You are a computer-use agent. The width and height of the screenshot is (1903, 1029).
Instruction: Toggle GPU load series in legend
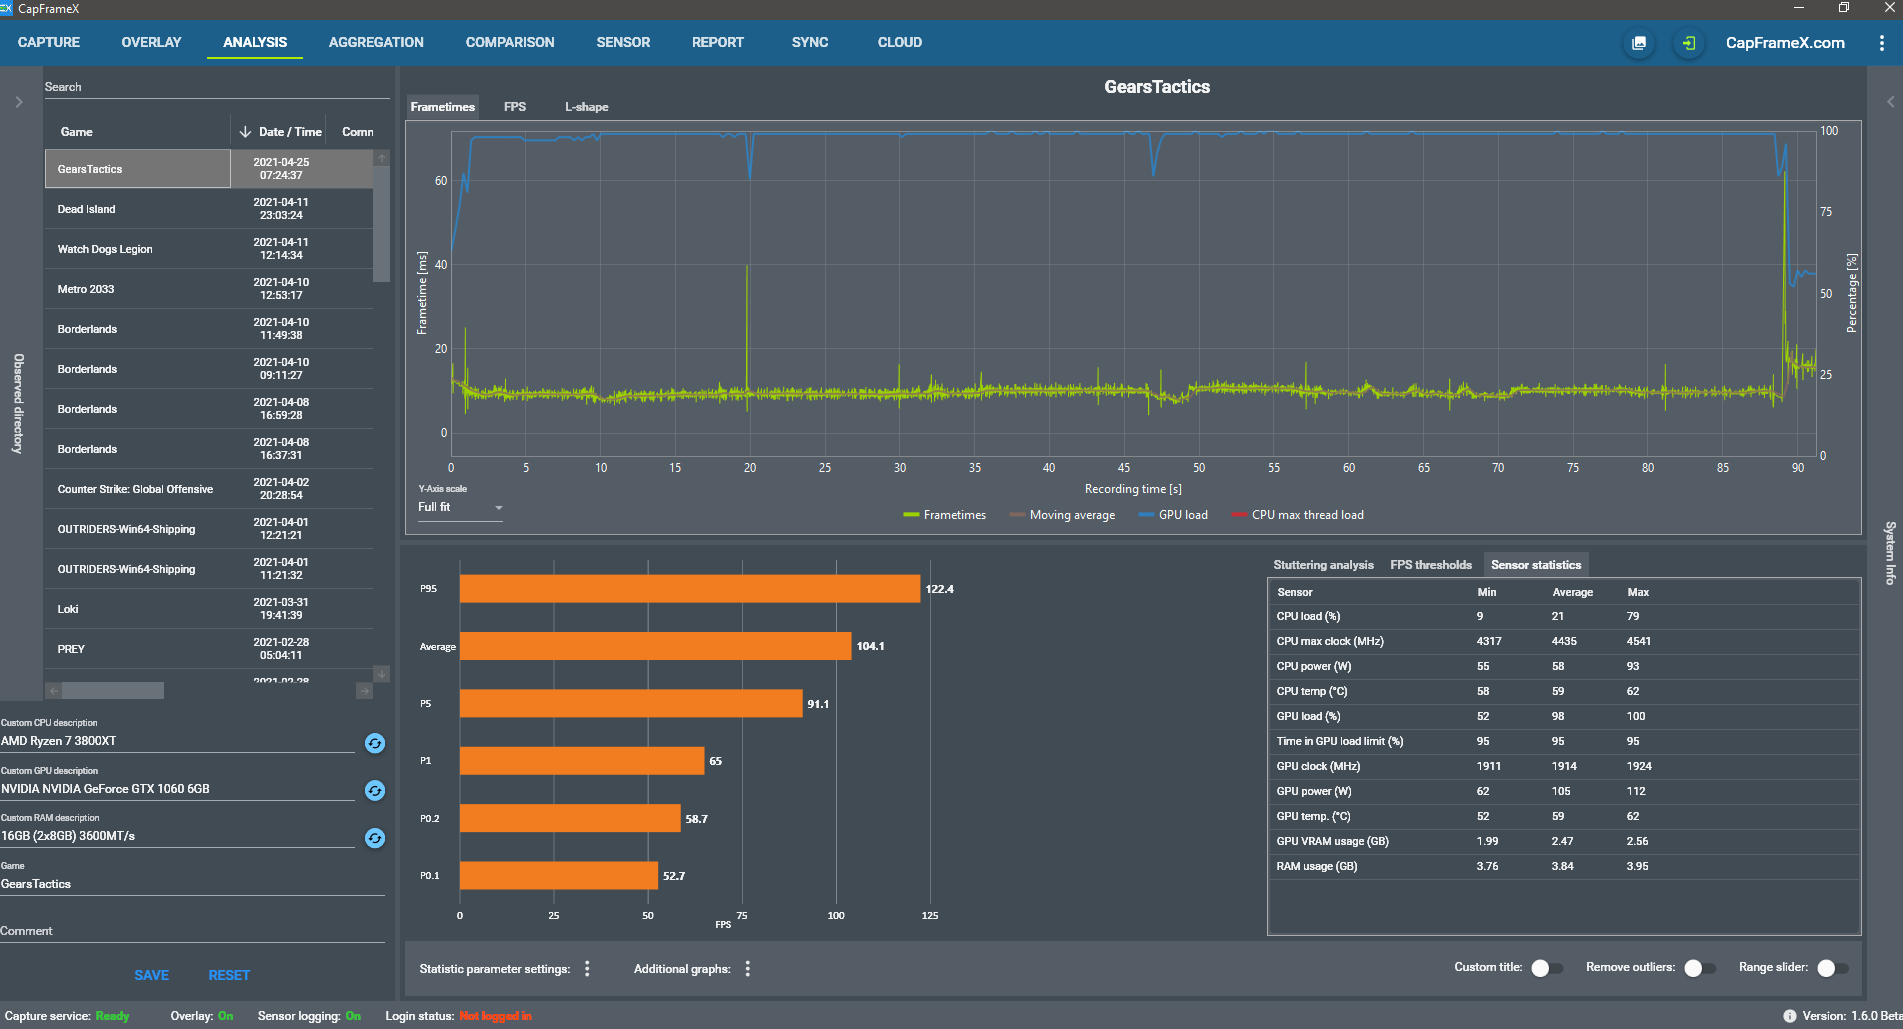click(1173, 515)
